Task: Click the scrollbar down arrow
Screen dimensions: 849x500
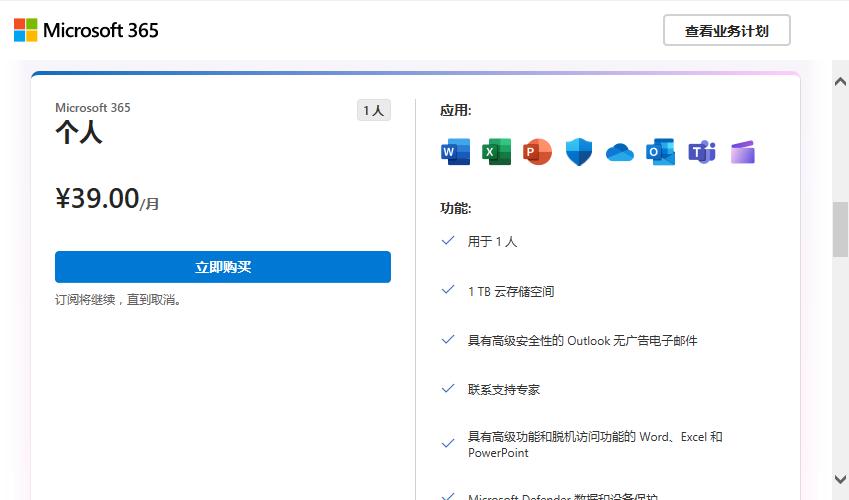Action: pyautogui.click(x=840, y=479)
